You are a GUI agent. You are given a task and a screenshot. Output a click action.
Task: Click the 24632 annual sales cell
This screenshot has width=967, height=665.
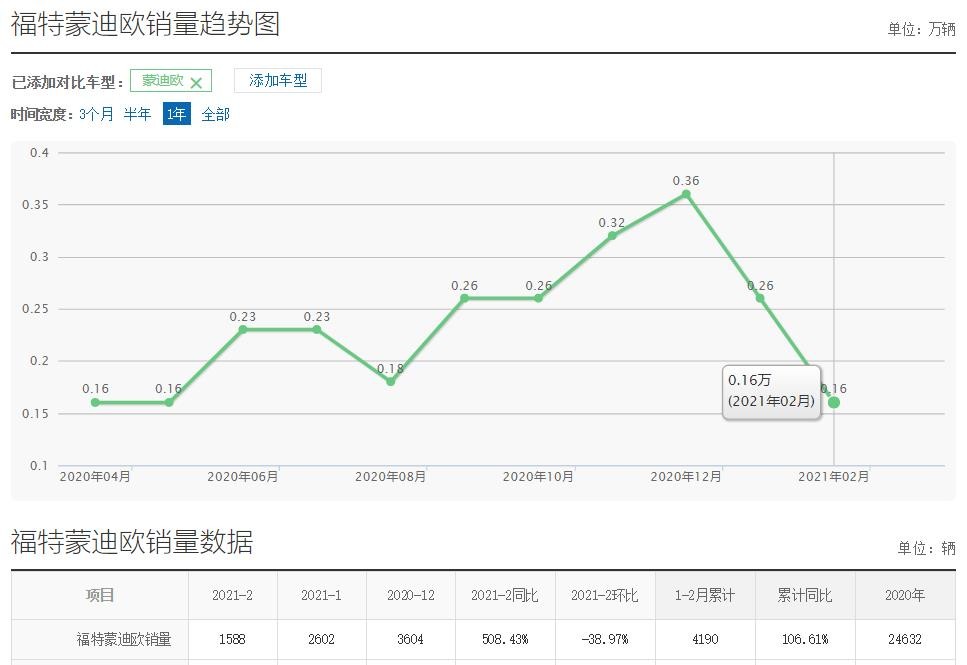tap(905, 639)
